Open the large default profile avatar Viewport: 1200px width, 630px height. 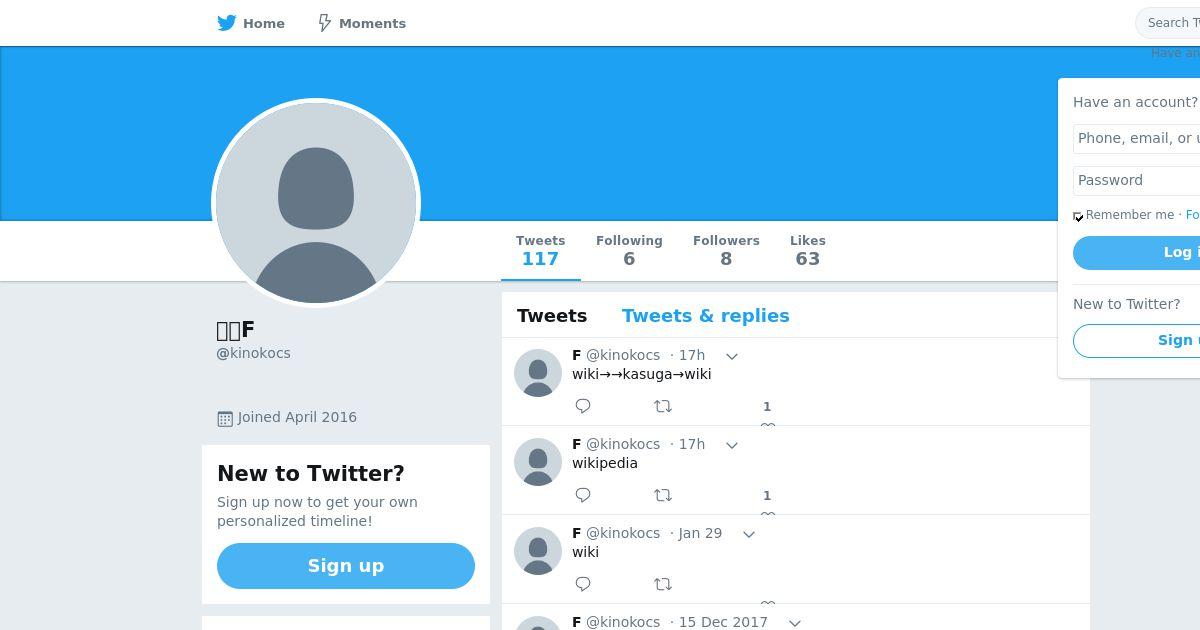[x=316, y=203]
